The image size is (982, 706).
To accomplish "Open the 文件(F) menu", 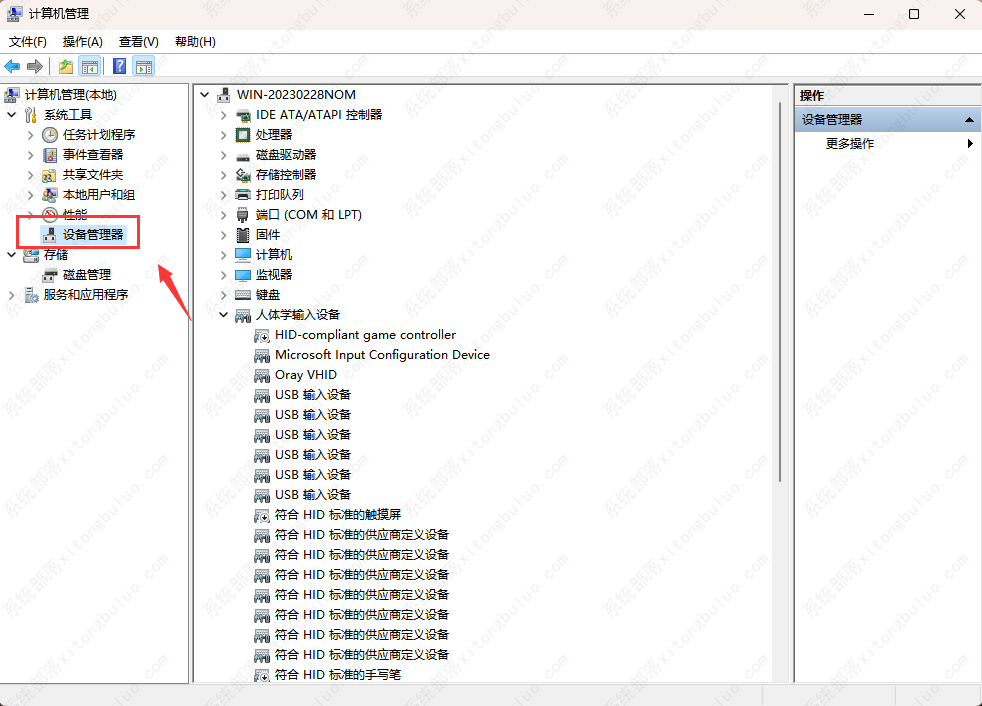I will click(x=27, y=42).
